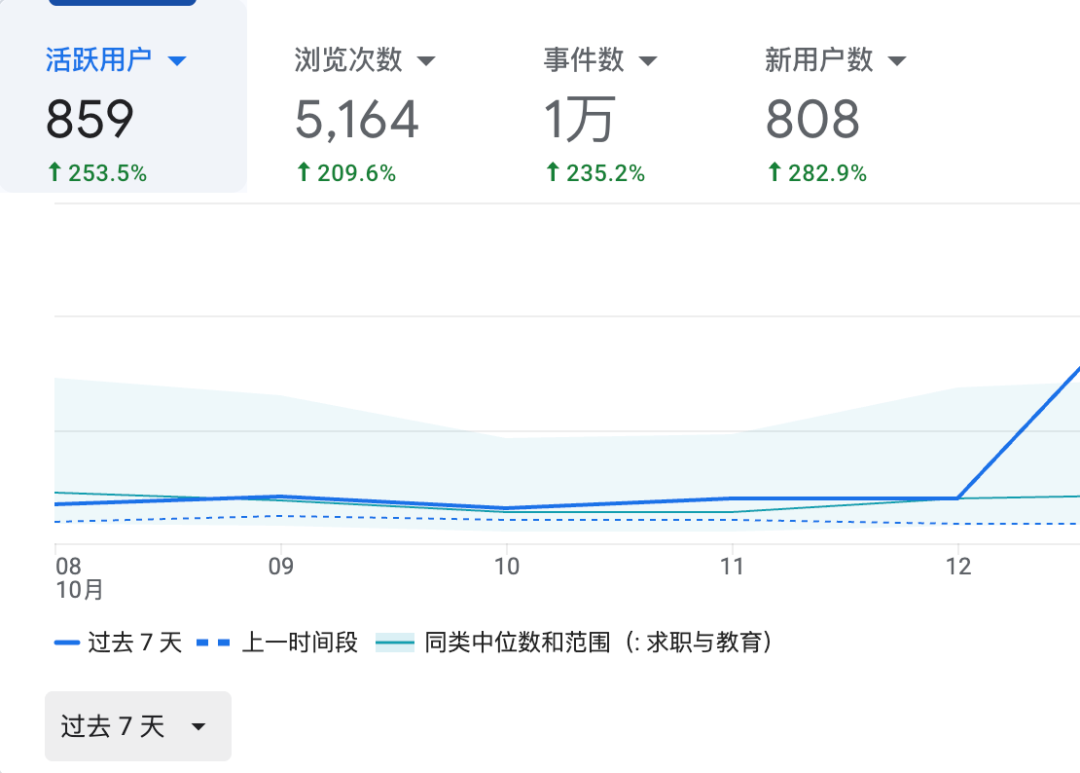The image size is (1080, 773).
Task: Click the 08 10月 date axis label
Action: tap(79, 579)
